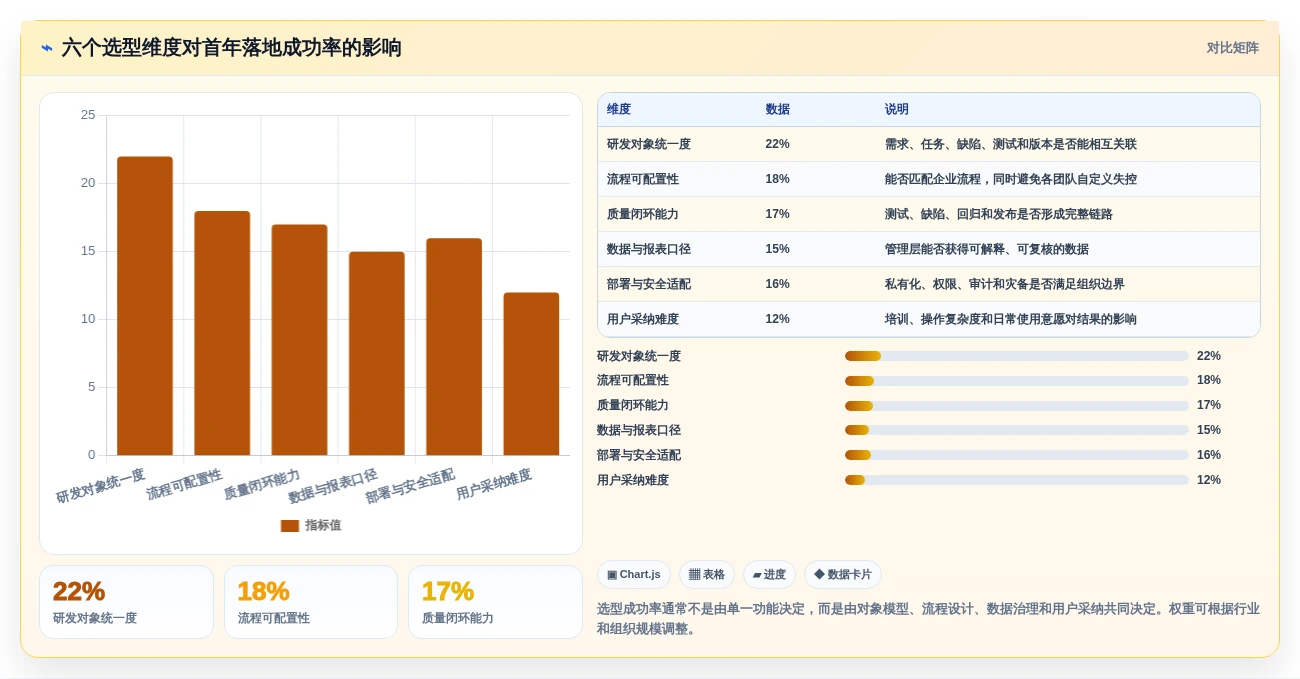Viewport: 1300px width, 679px height.
Task: Click the description starting 能否匹配企业流程
Action: (x=1011, y=179)
